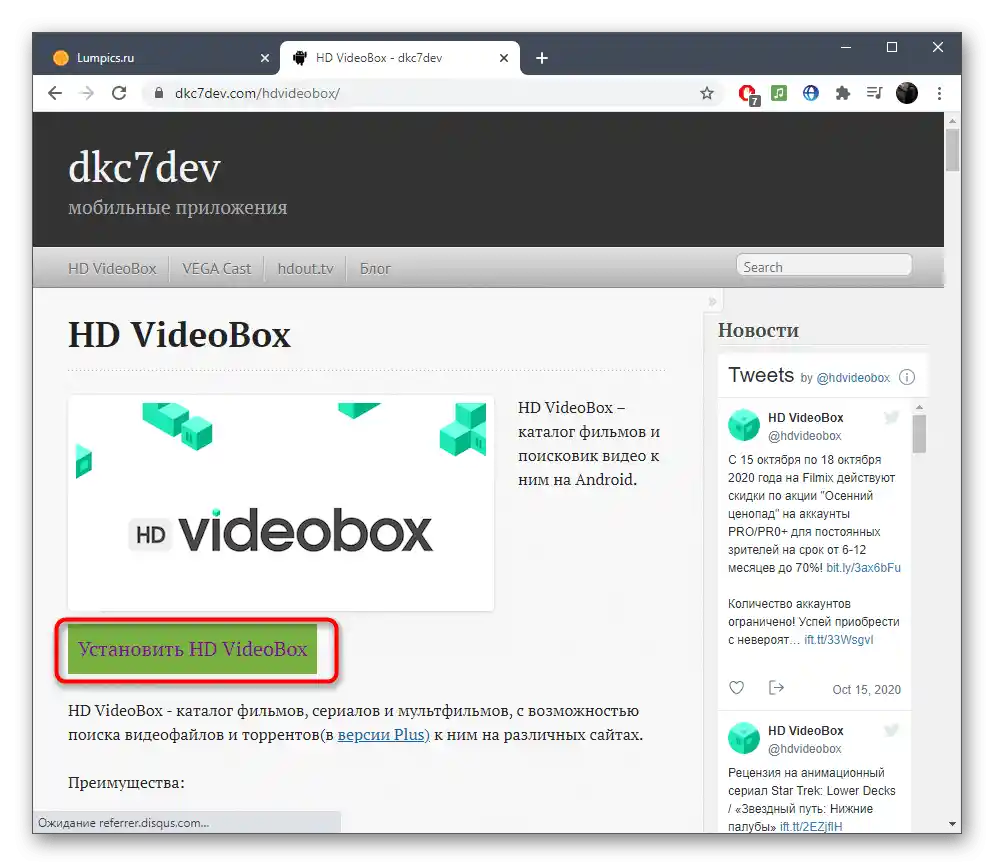Click the Новости sidebar heading
994x866 pixels.
(758, 330)
